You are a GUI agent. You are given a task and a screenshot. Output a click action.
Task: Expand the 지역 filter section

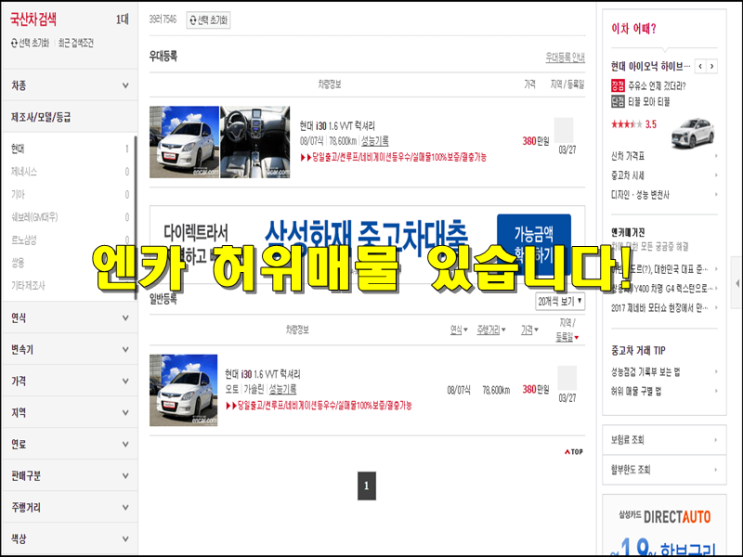[x=70, y=412]
